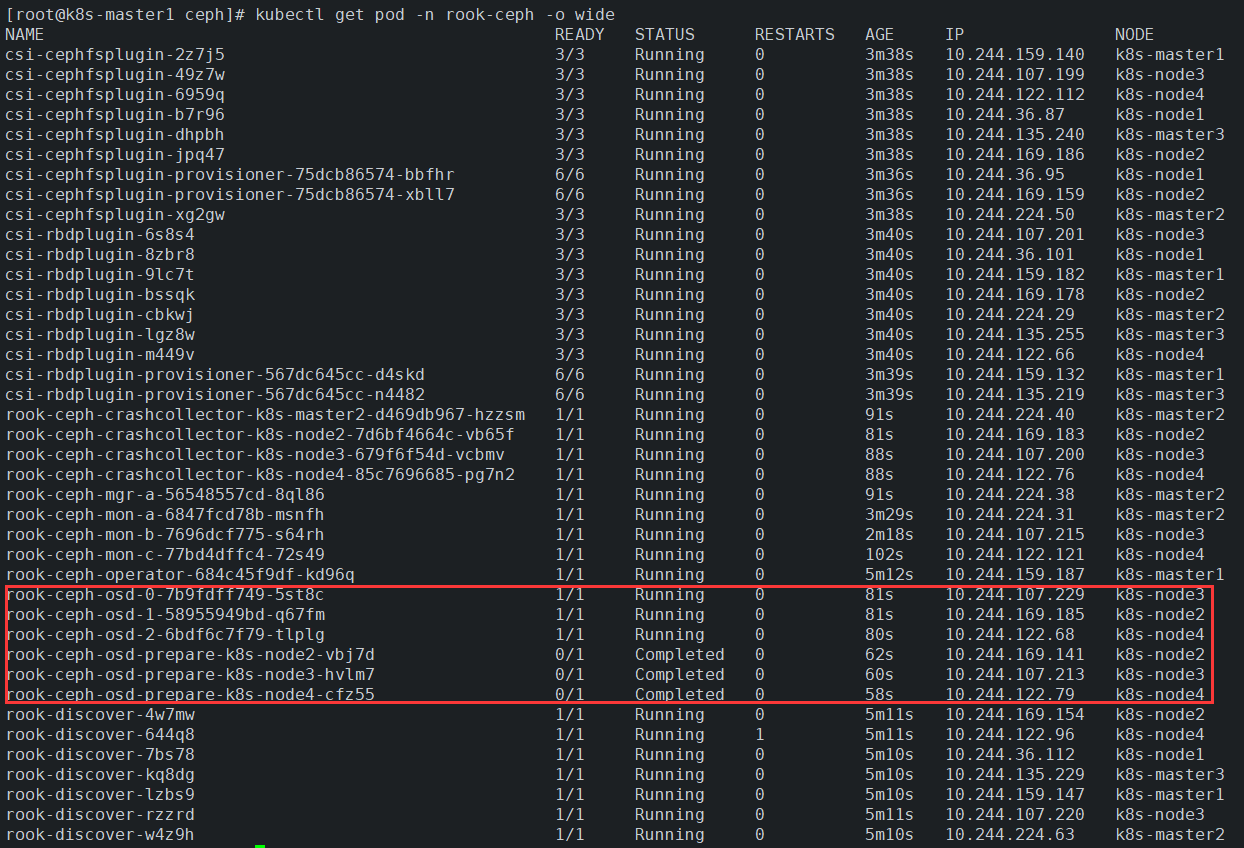
Task: Click the STATUS column header
Action: pos(665,34)
